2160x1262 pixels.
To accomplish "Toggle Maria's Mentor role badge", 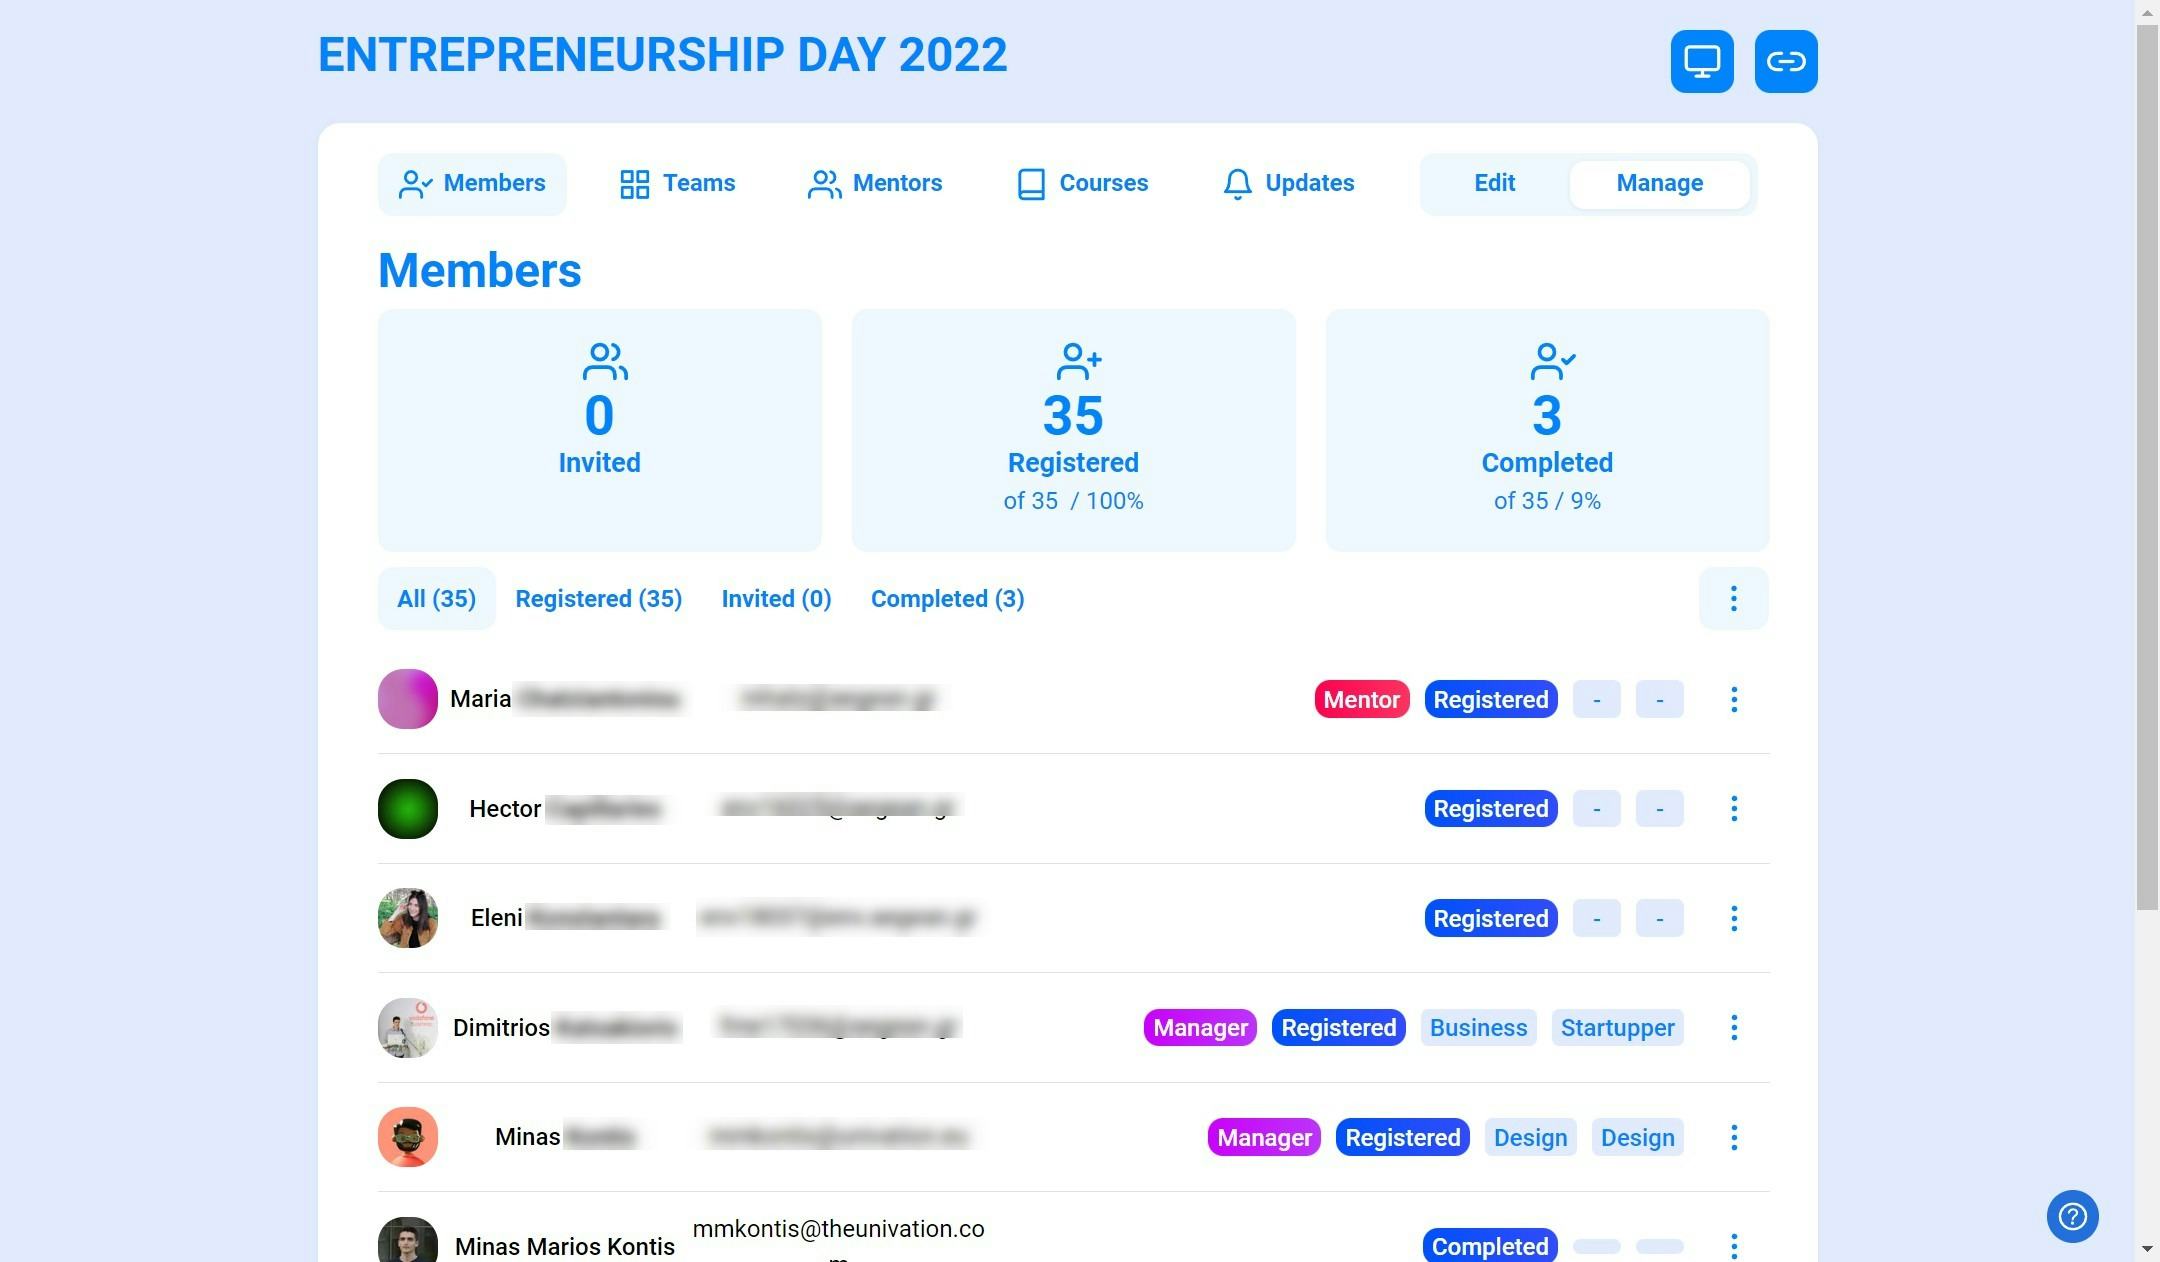I will click(1361, 699).
